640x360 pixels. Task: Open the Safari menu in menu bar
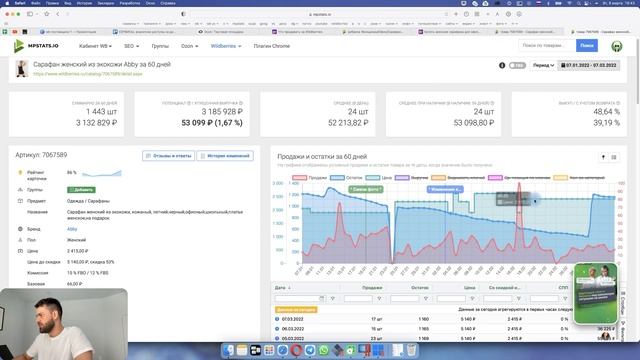coord(20,3)
